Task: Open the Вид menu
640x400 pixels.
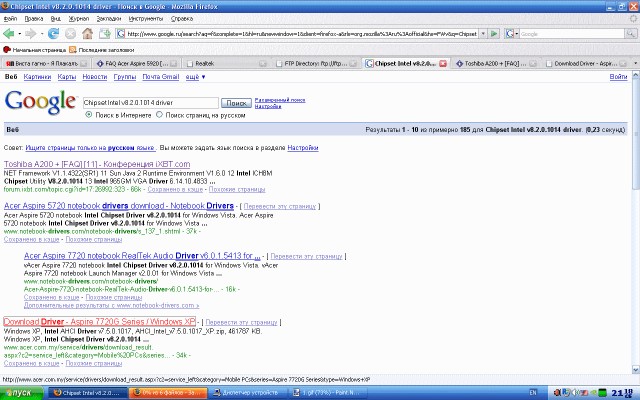Action: coord(56,19)
